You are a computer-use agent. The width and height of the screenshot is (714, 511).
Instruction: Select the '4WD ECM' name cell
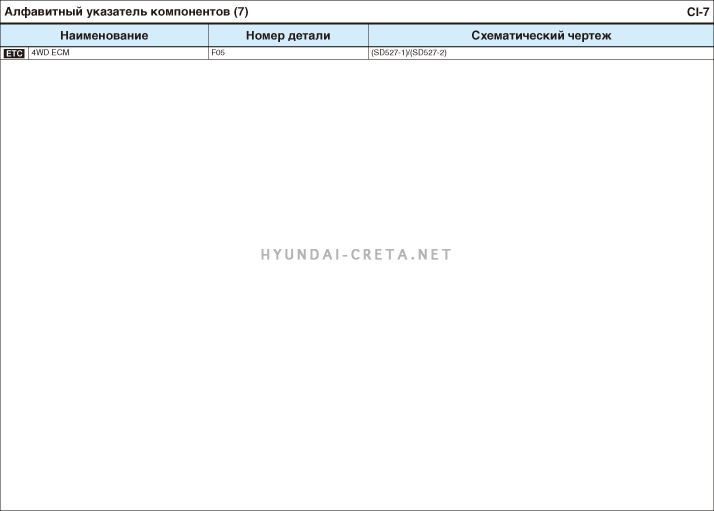pos(118,53)
